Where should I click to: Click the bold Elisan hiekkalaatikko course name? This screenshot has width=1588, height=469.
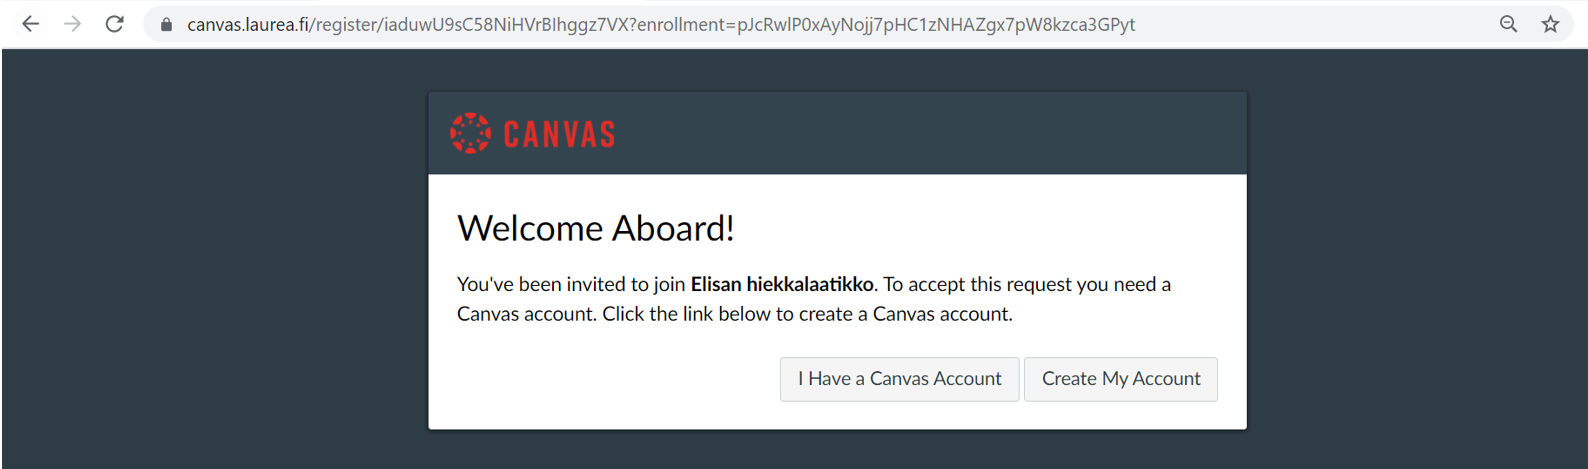(782, 284)
